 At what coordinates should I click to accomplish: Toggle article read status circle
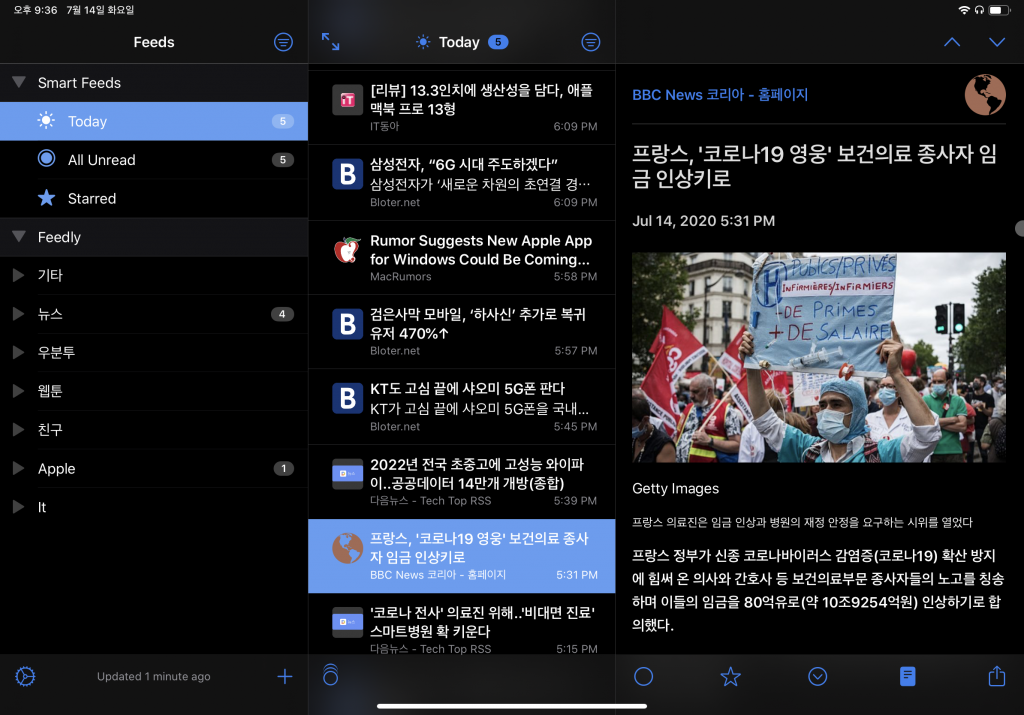point(643,676)
